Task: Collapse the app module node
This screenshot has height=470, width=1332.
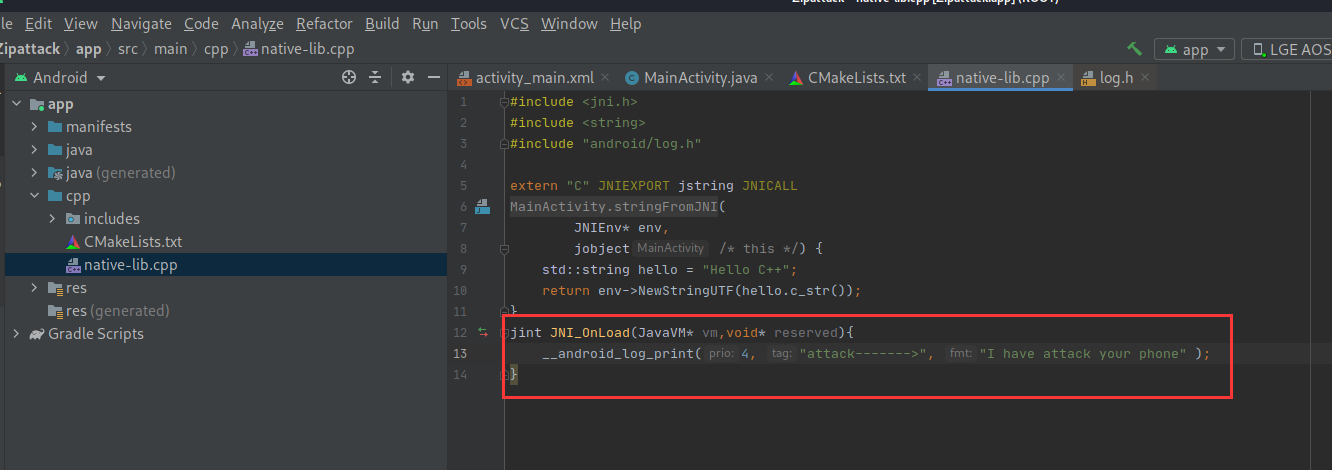Action: 16,104
